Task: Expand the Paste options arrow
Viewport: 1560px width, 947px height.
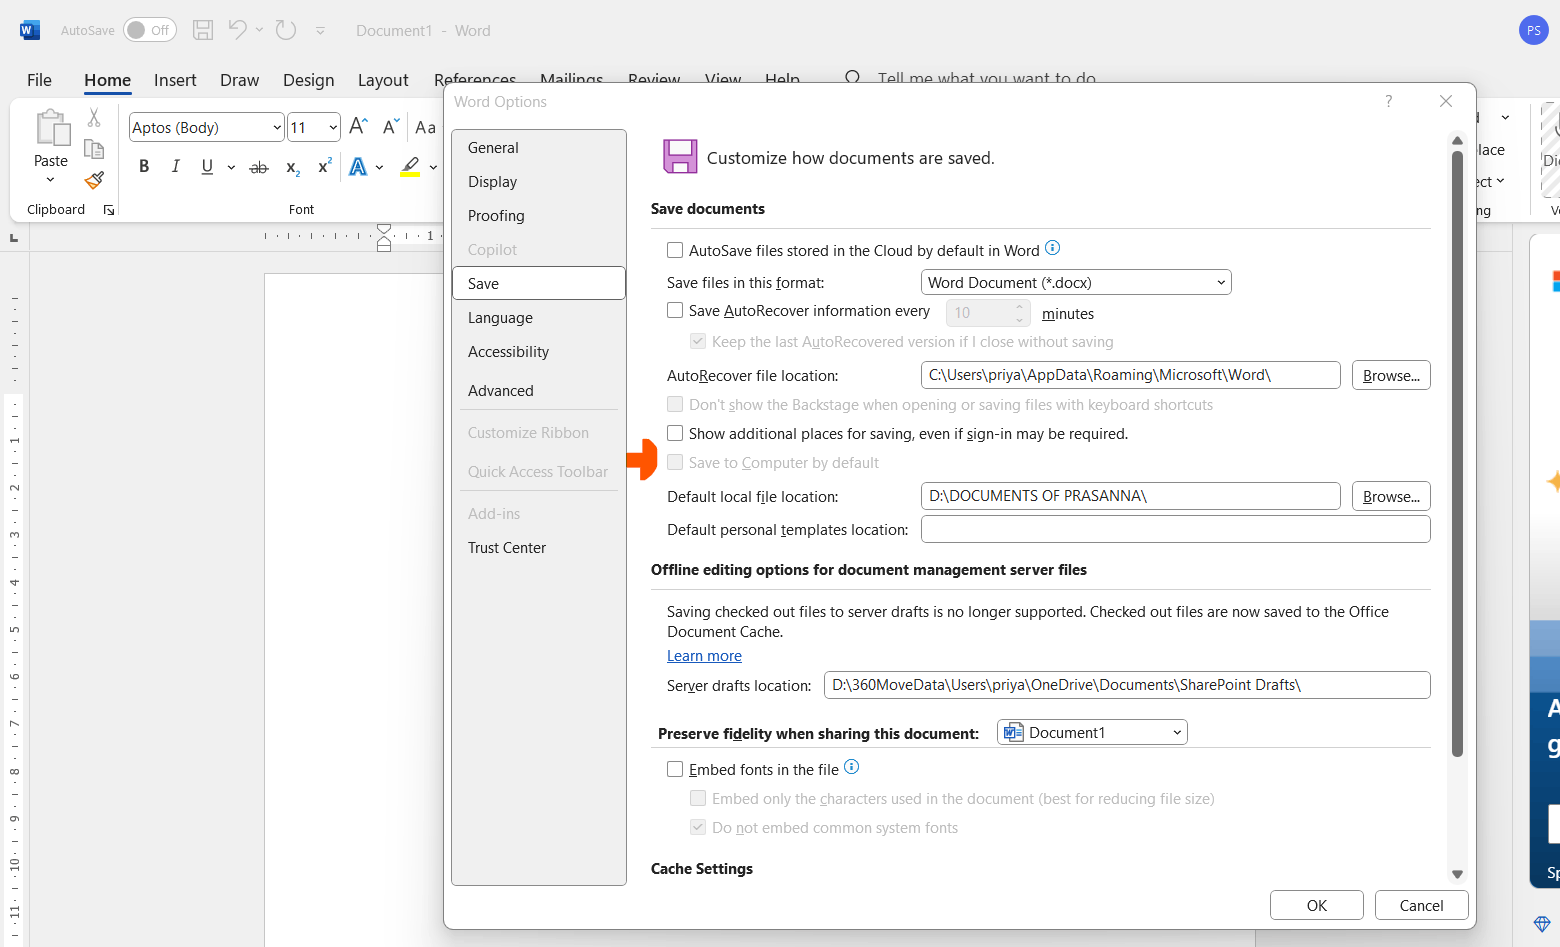Action: tap(50, 180)
